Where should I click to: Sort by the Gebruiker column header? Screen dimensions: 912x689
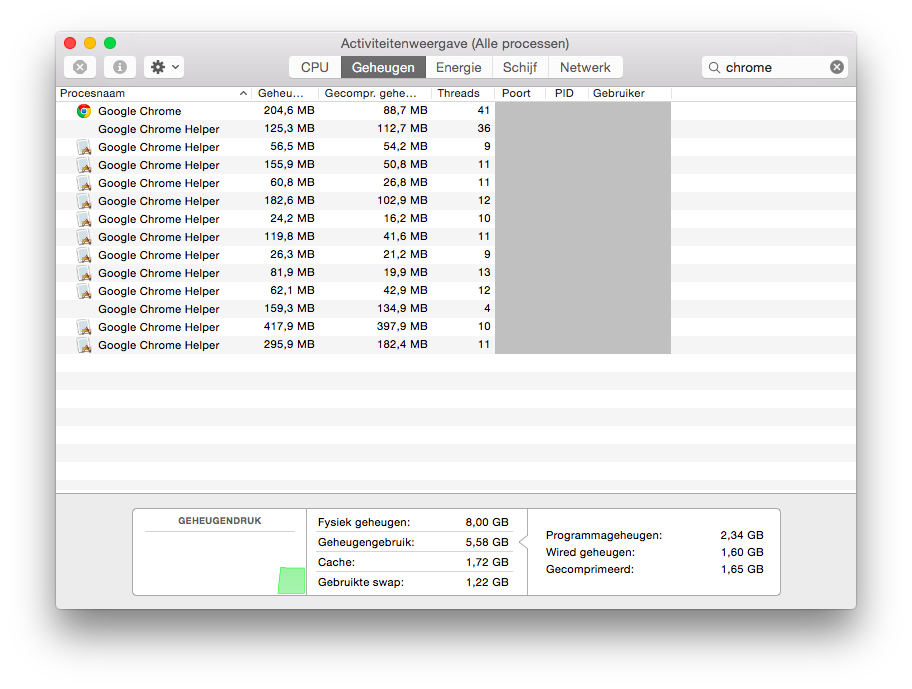click(630, 94)
